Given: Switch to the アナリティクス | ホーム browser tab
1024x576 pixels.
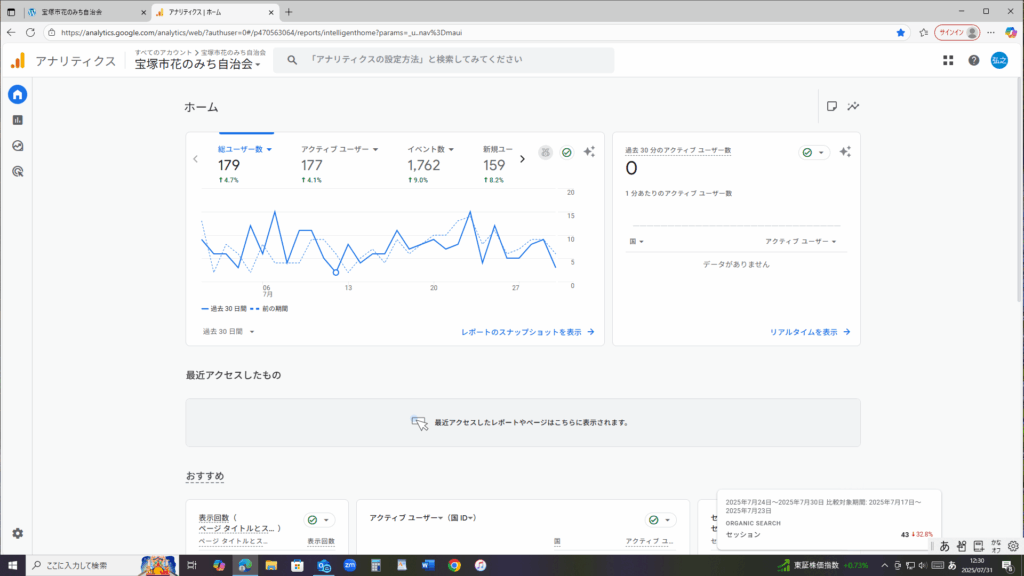Looking at the screenshot, I should (216, 12).
